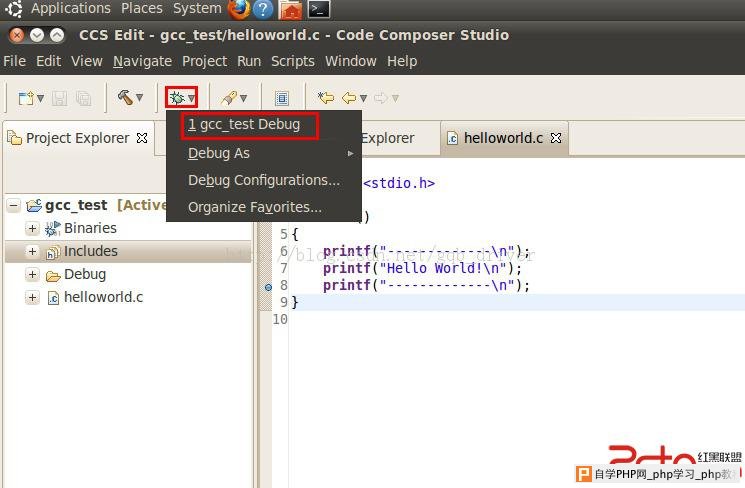Viewport: 745px width, 488px height.
Task: Expand the Includes tree node
Action: pyautogui.click(x=32, y=251)
